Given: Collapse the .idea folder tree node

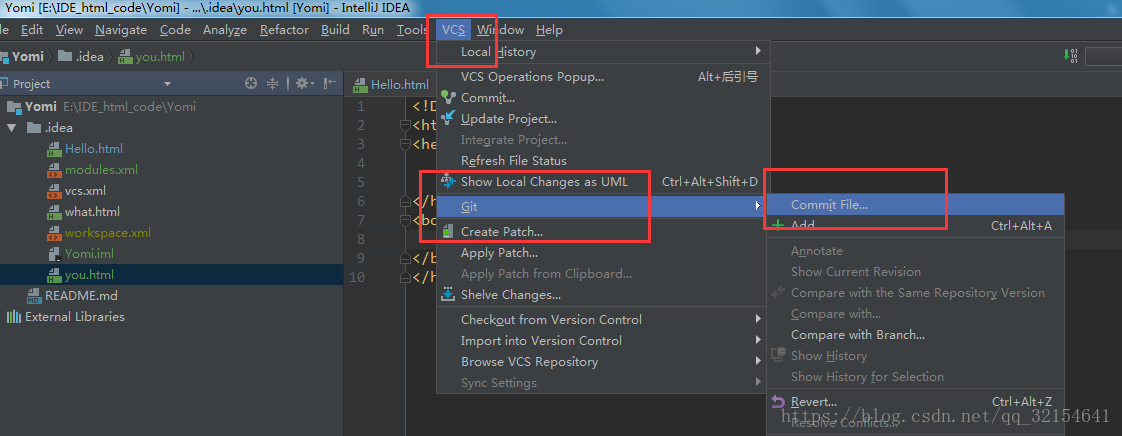Looking at the screenshot, I should click(12, 128).
